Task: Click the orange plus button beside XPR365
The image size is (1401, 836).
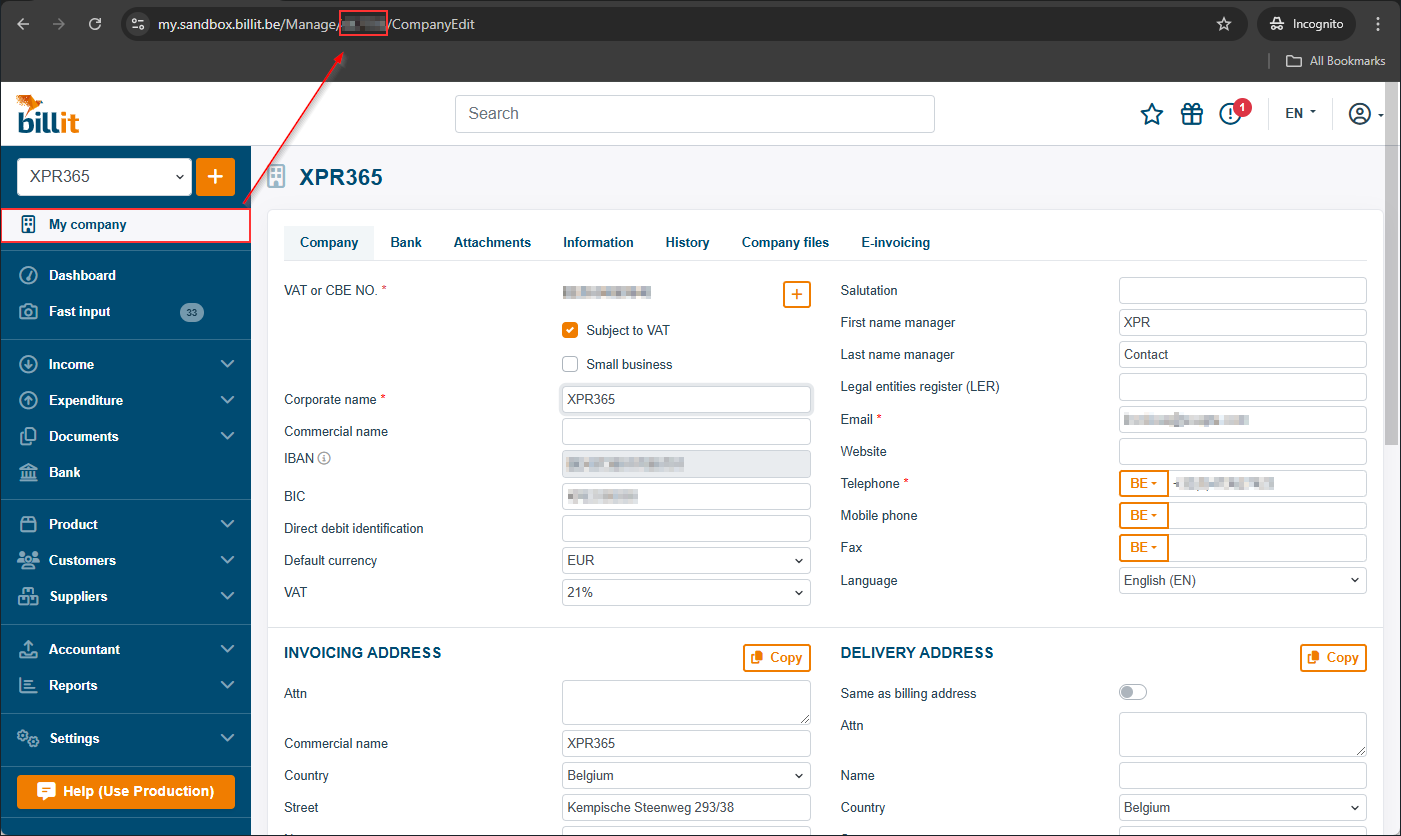Action: [x=215, y=176]
